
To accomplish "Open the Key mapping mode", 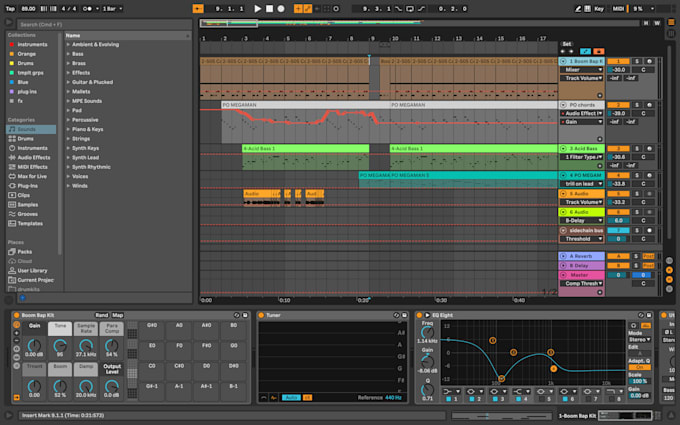I will tap(599, 9).
